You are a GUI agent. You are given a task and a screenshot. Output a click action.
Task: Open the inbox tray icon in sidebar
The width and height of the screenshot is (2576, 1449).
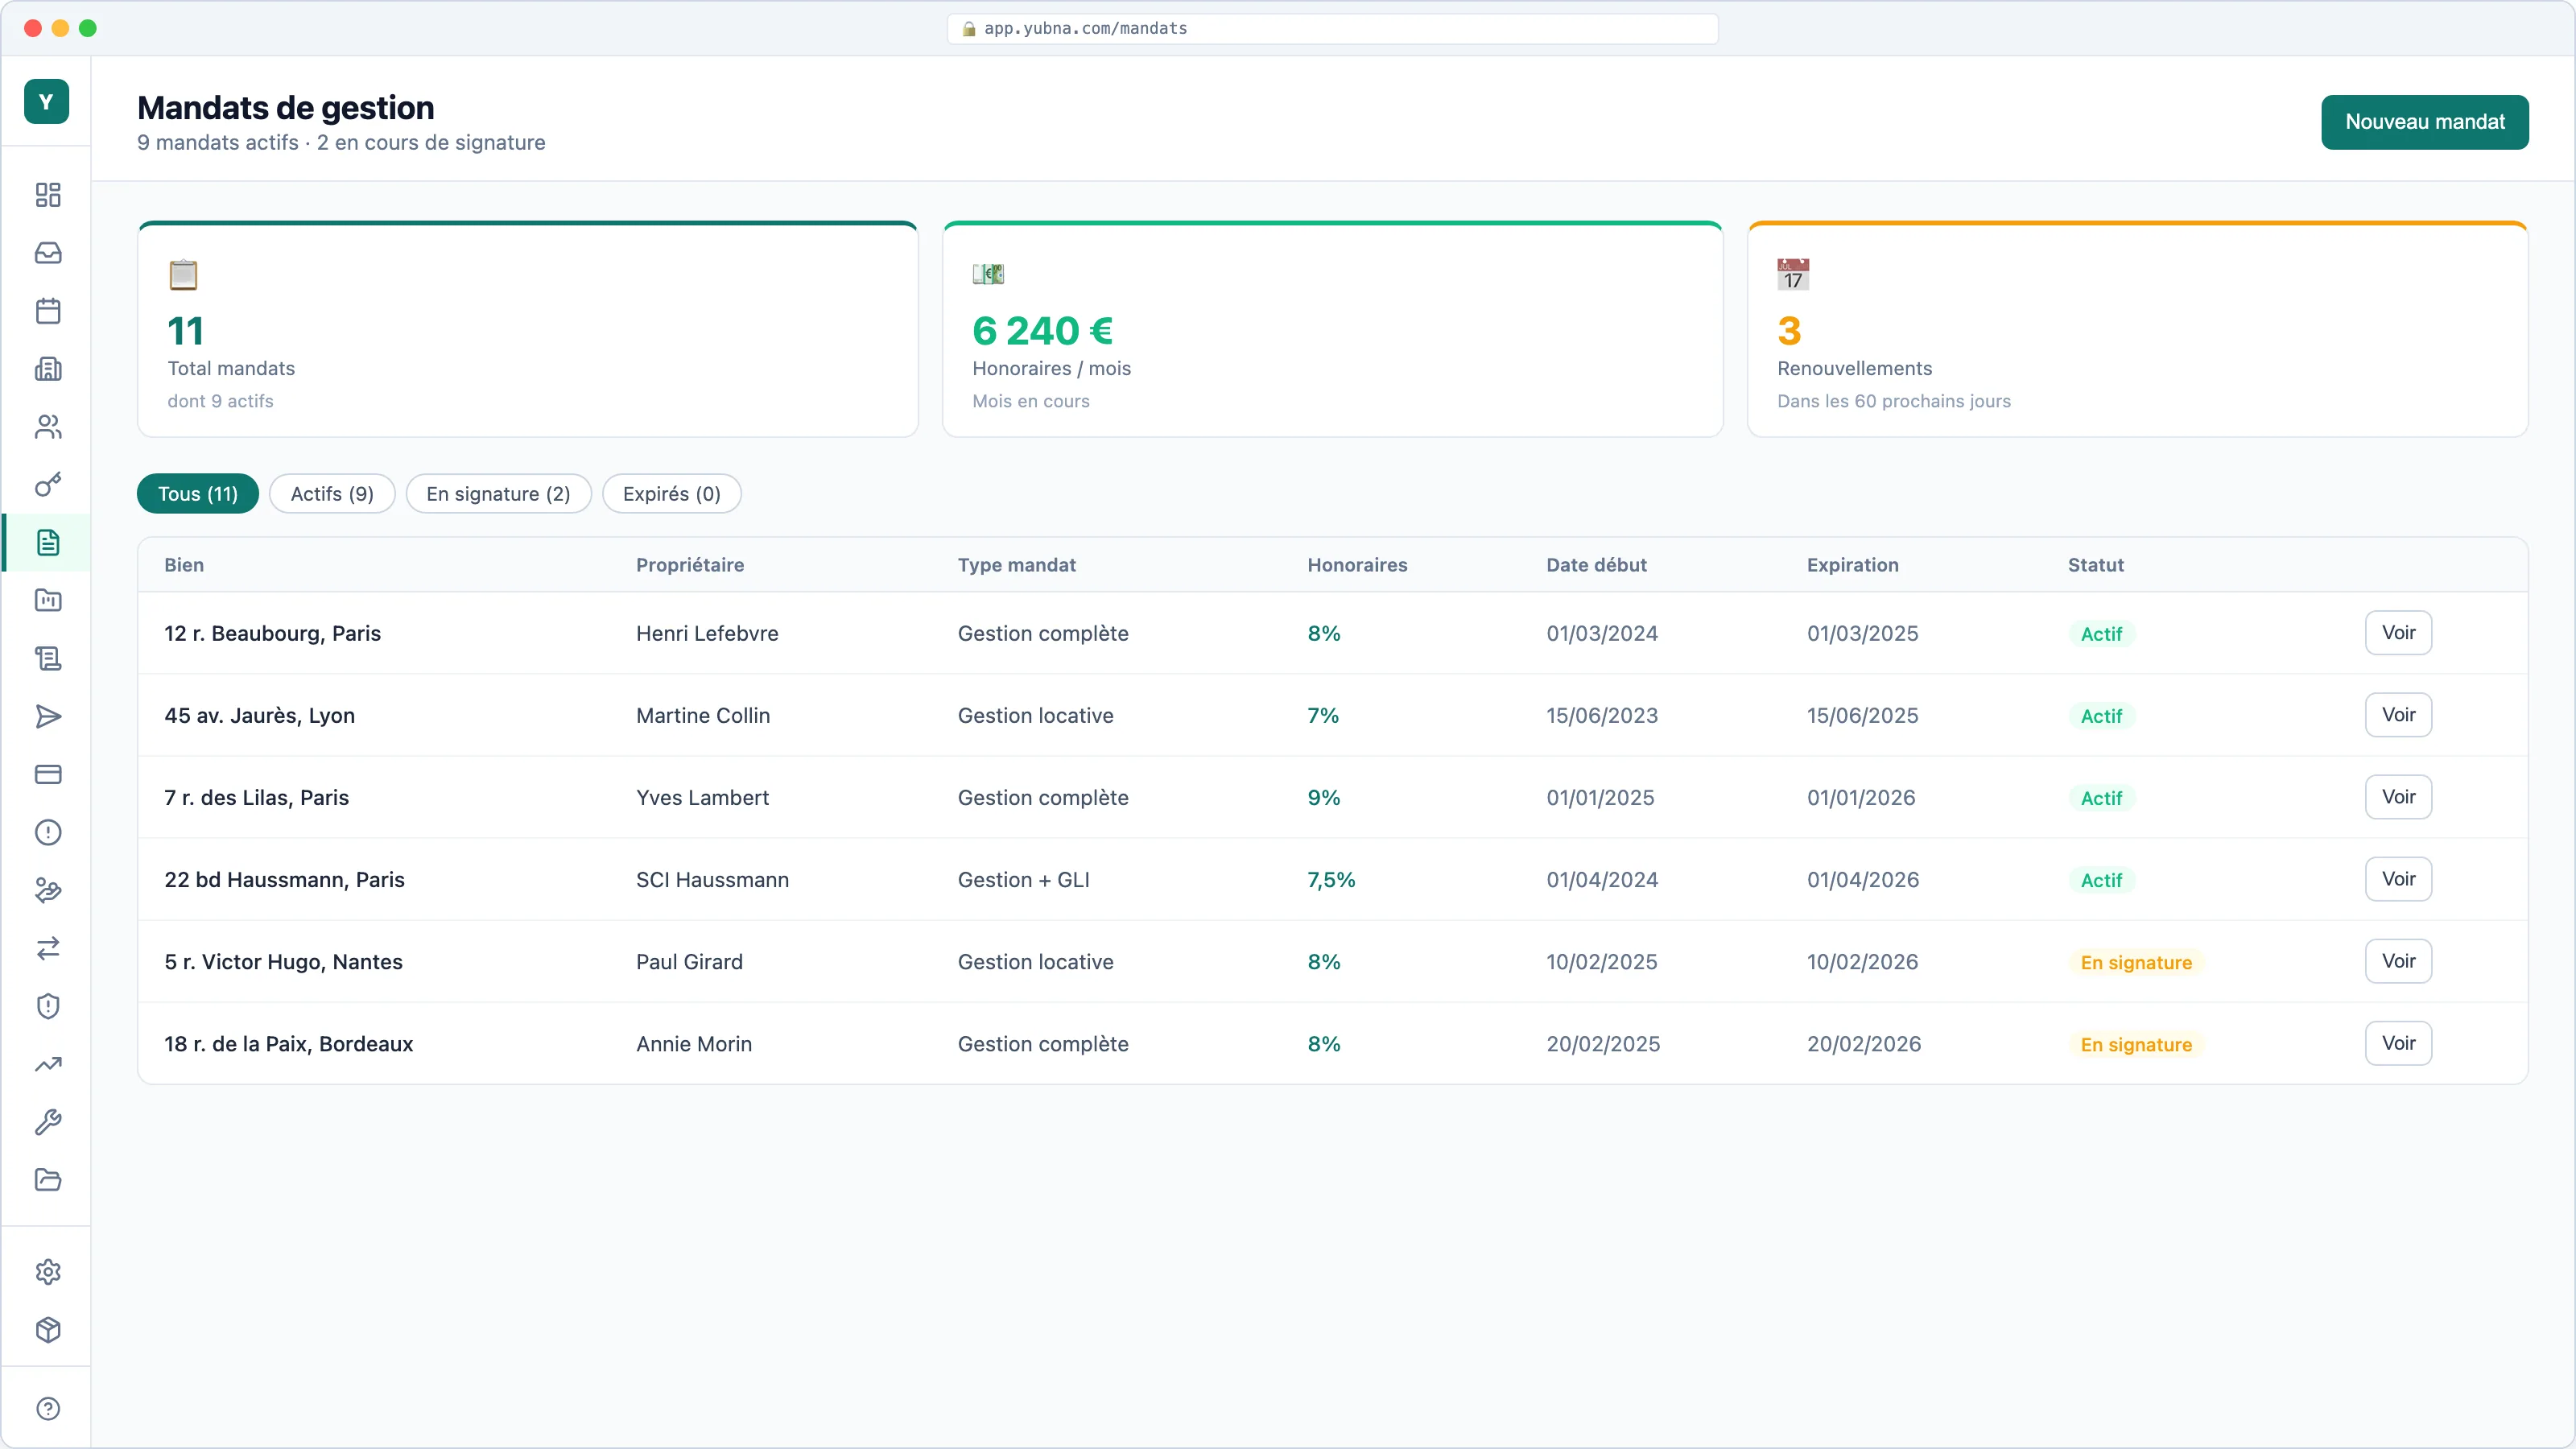(x=48, y=253)
